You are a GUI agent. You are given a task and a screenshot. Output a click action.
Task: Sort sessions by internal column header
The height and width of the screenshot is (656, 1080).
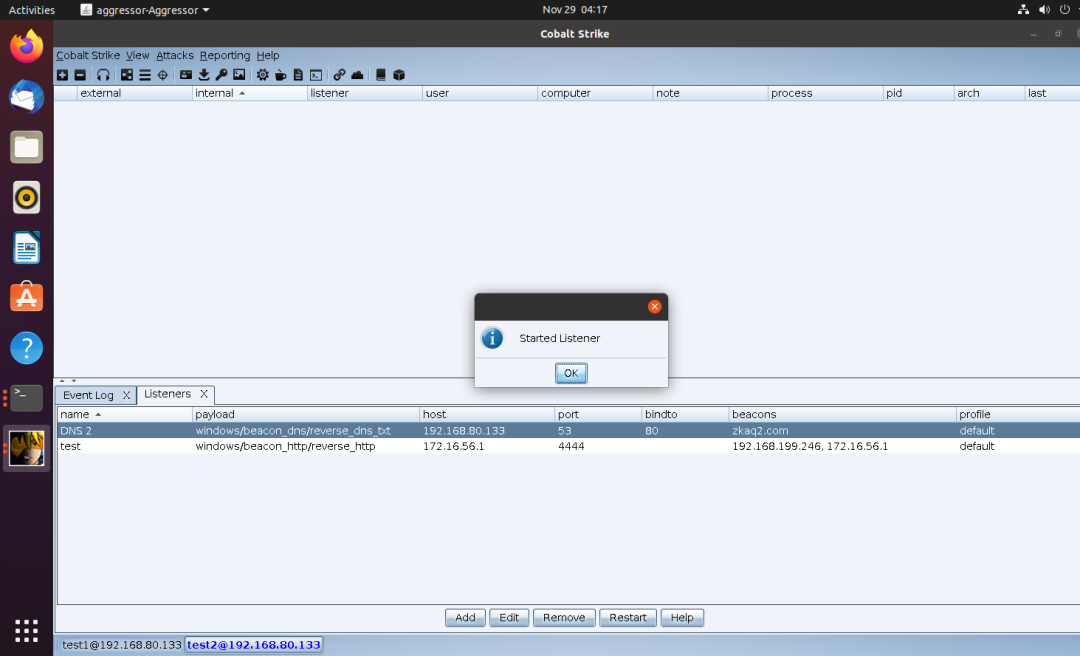click(249, 93)
